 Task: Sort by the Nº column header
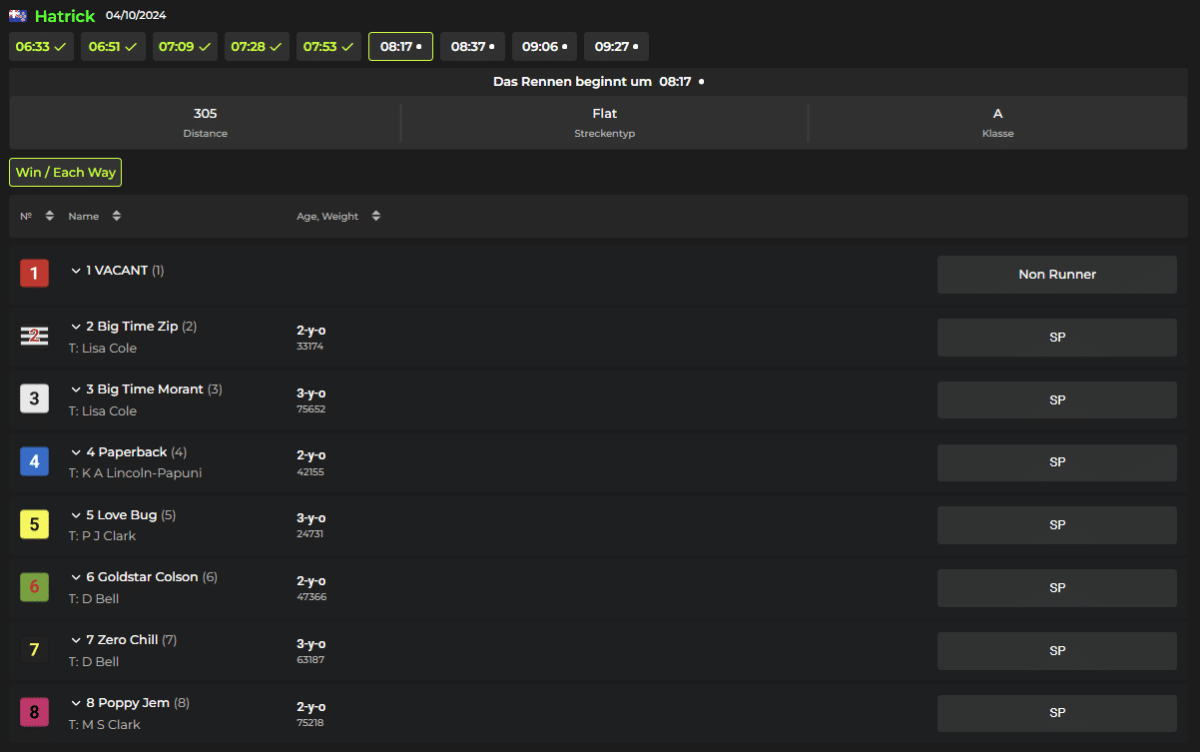(x=37, y=216)
